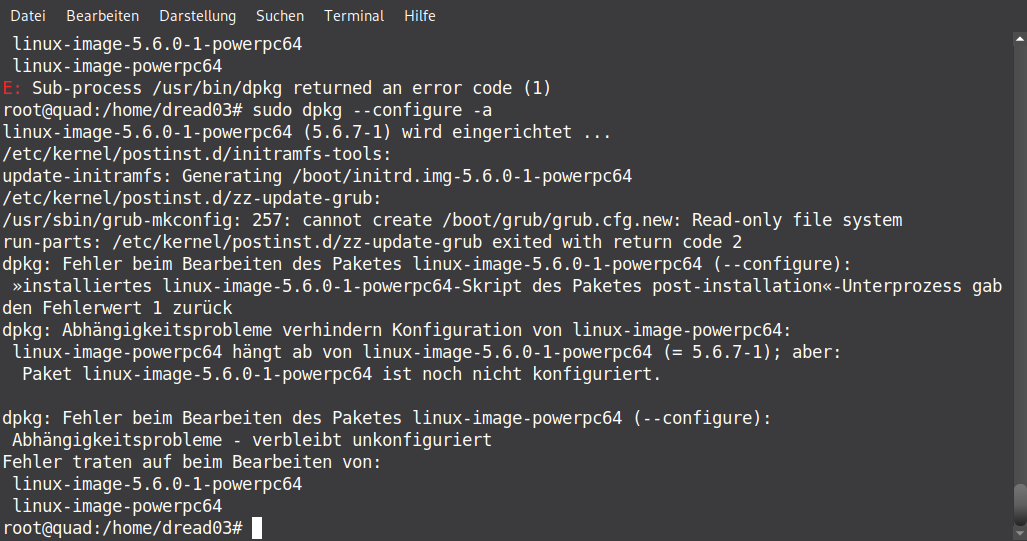Image resolution: width=1027 pixels, height=541 pixels.
Task: Click the "Fehler traten auf beim Bearbeiten von:" line
Action: coord(192,462)
